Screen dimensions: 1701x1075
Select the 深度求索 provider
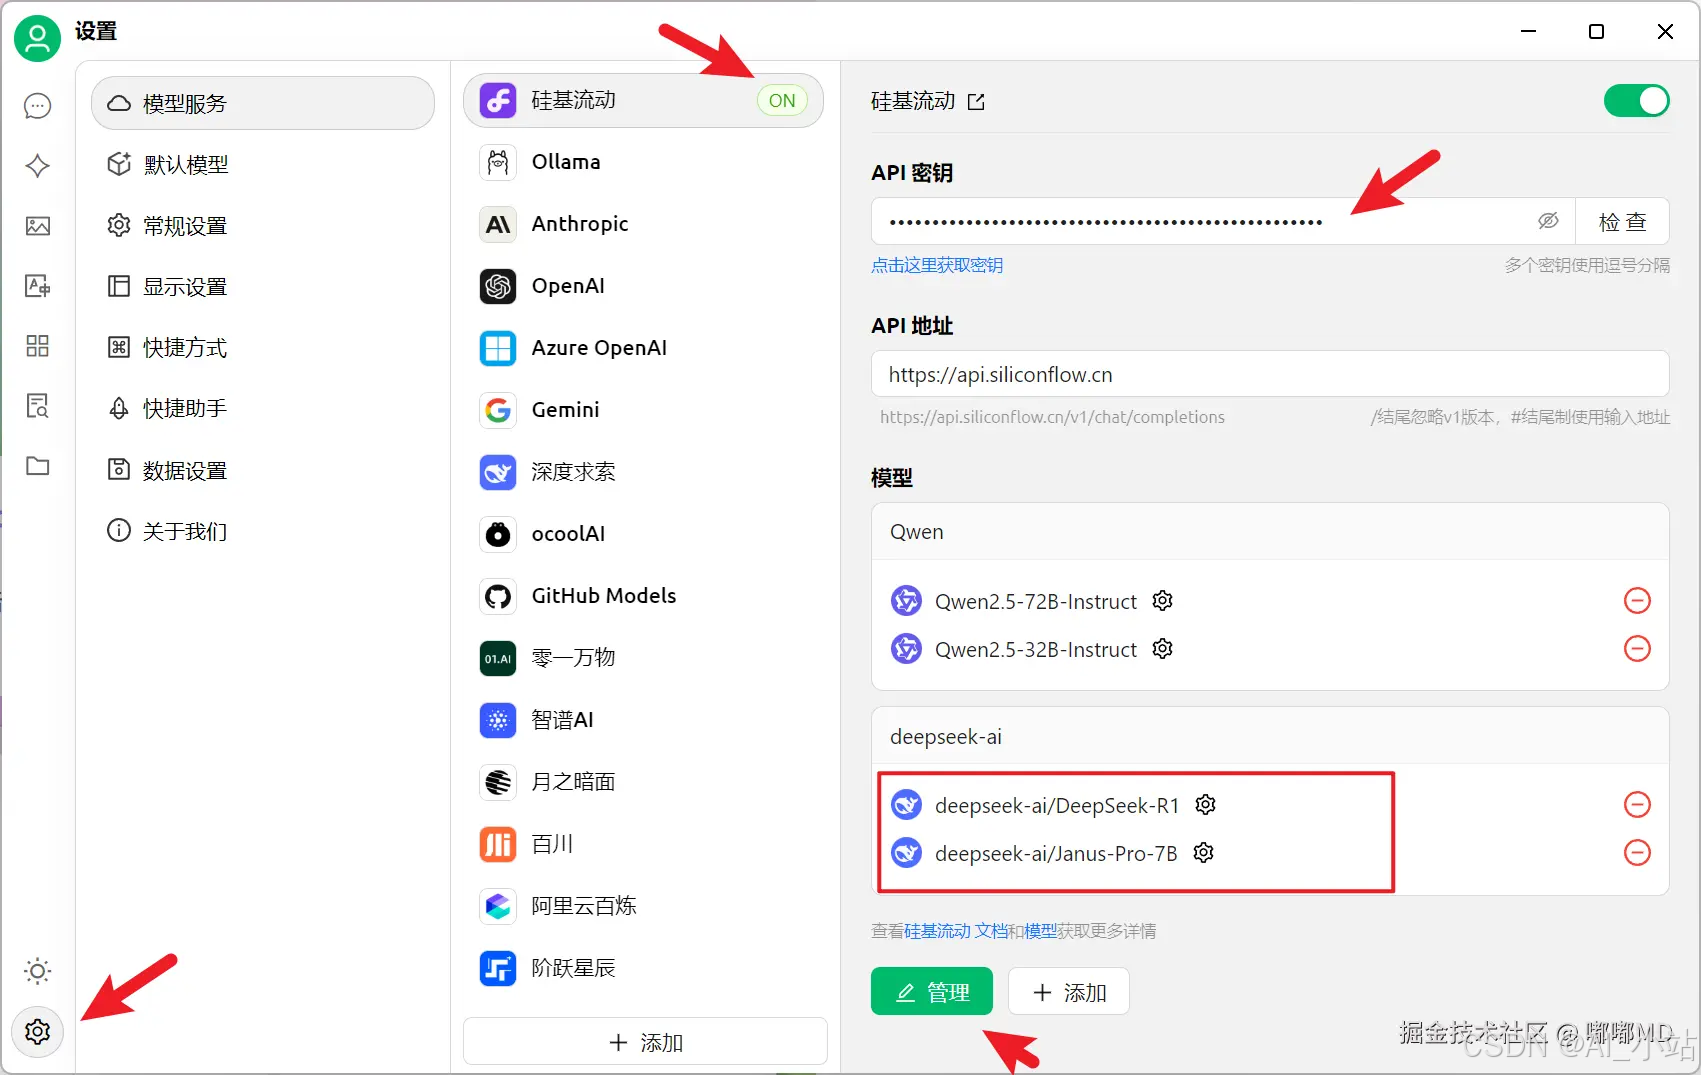[643, 472]
